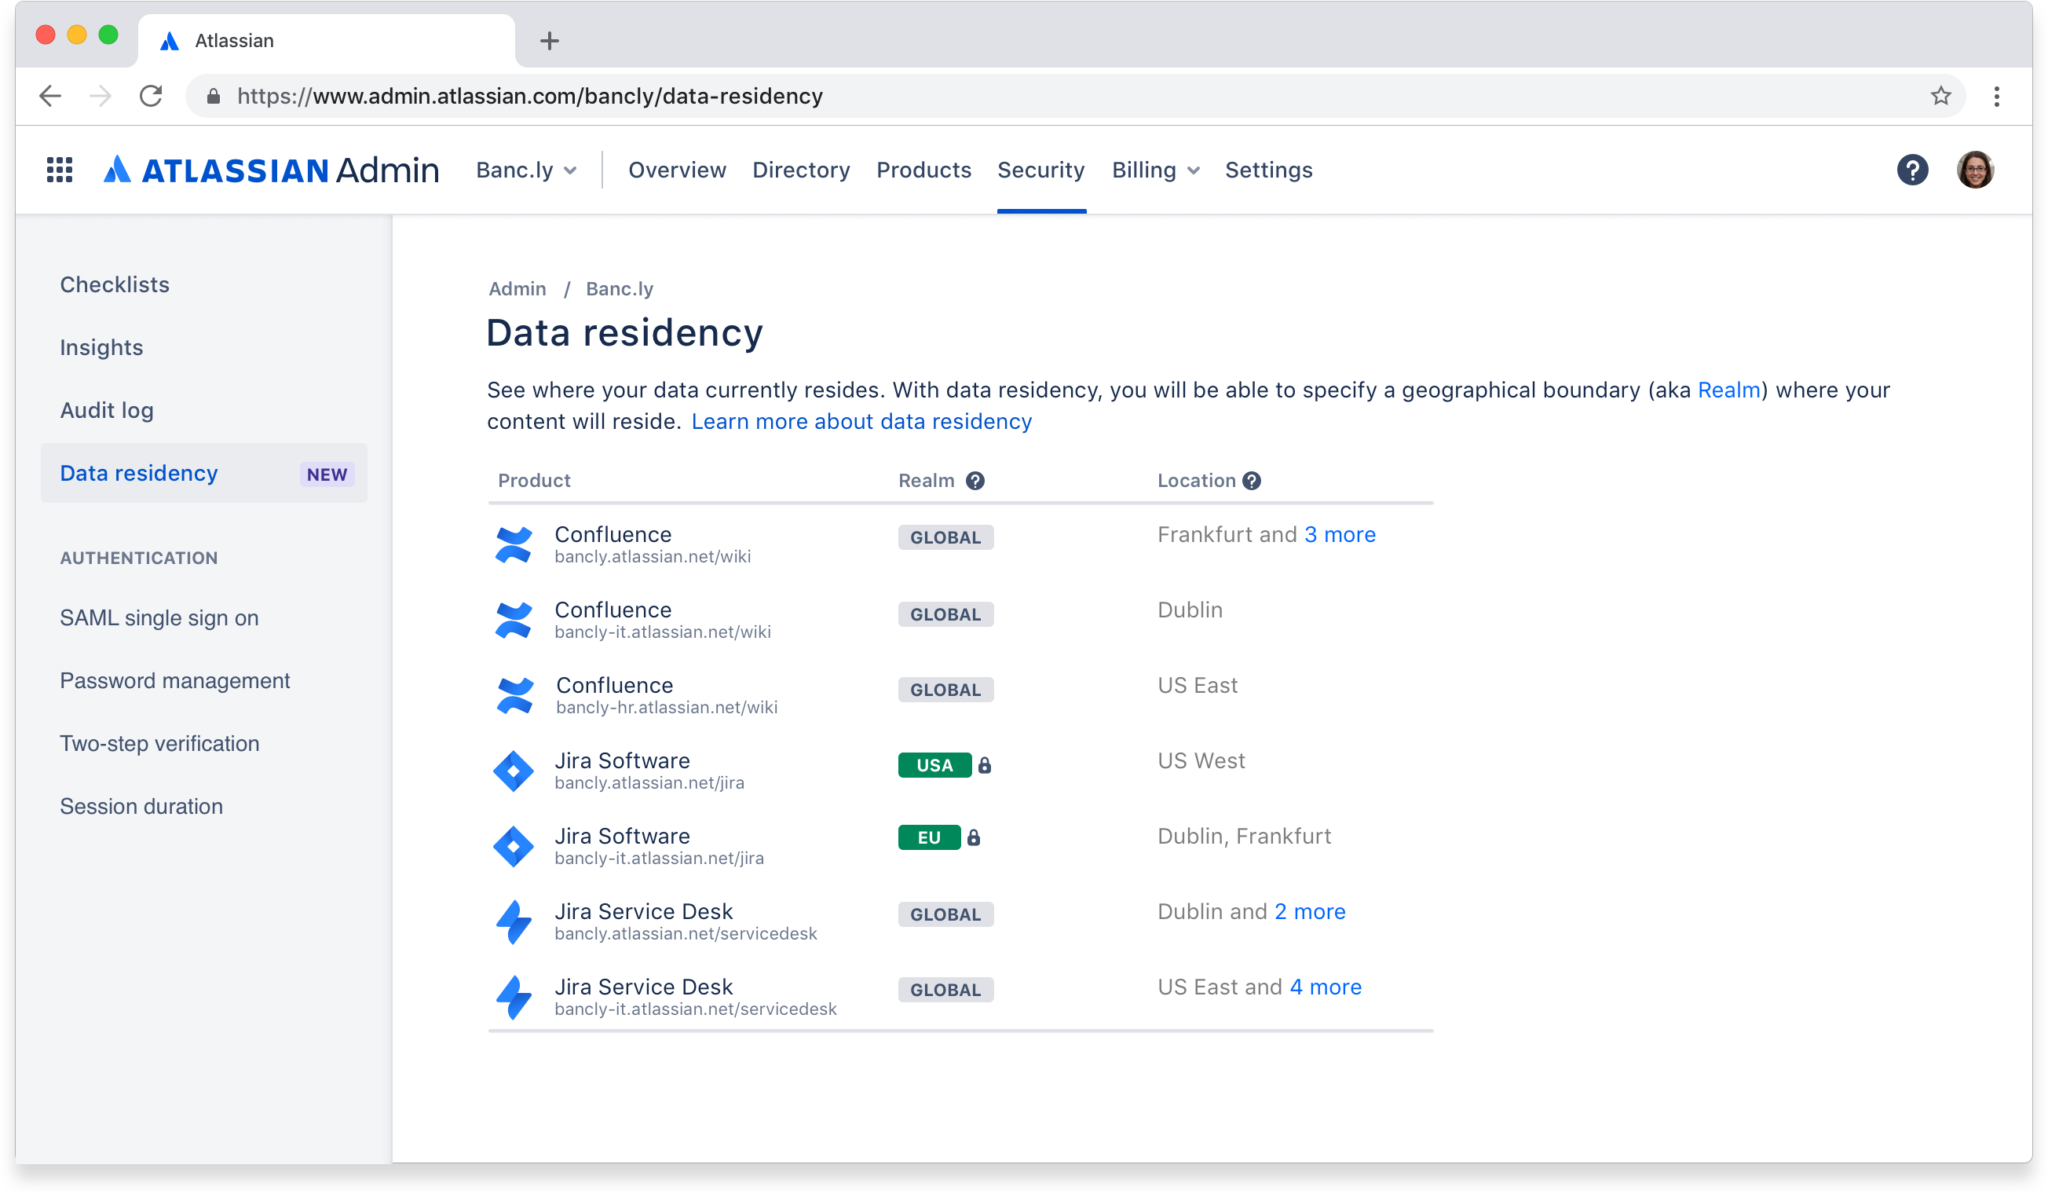Click Learn more about data residency
This screenshot has width=2048, height=1194.
861,422
